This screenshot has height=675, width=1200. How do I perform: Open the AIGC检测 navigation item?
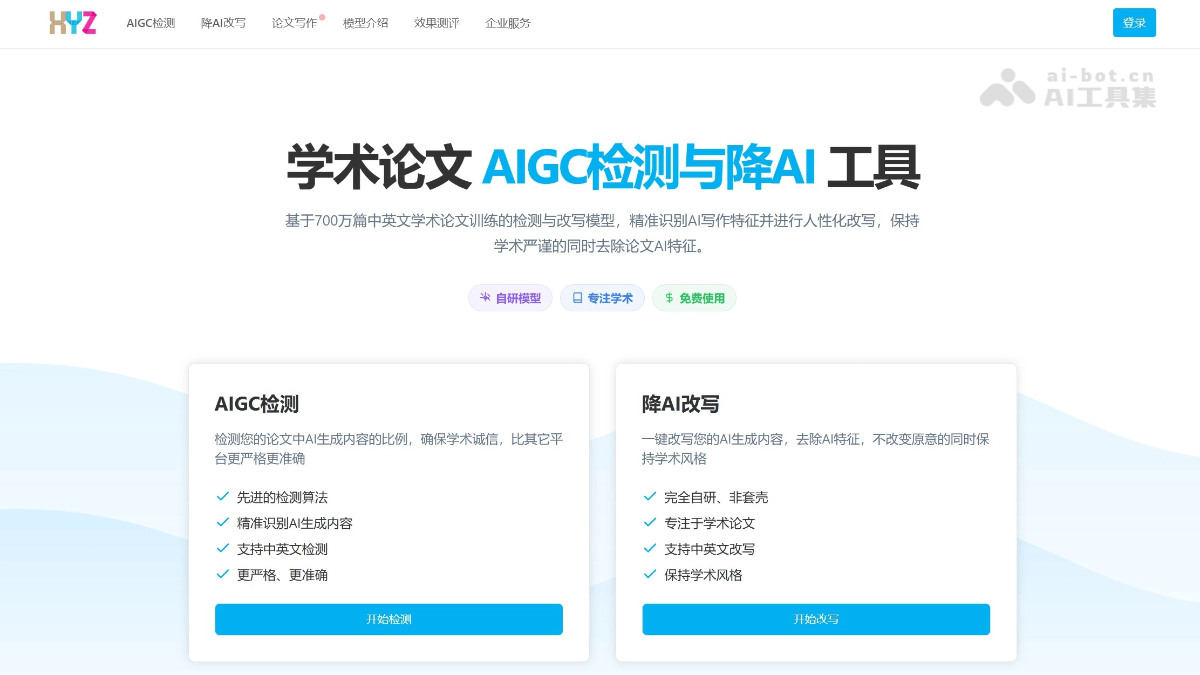click(150, 23)
